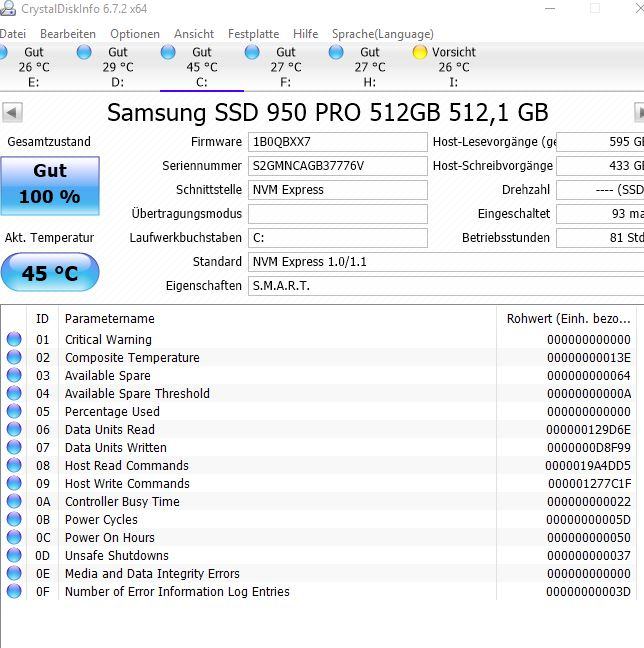Select drive C: at 45 °C
The image size is (644, 648).
[202, 67]
